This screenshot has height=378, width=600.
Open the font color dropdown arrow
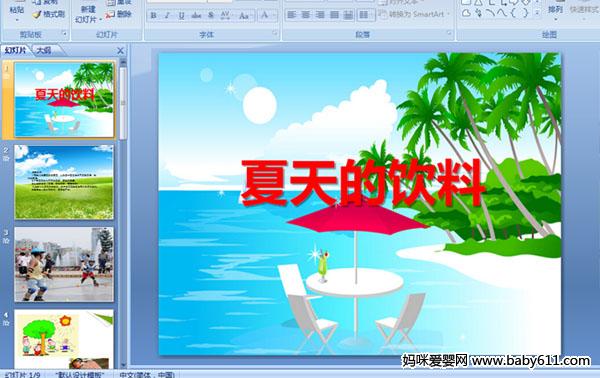click(274, 16)
